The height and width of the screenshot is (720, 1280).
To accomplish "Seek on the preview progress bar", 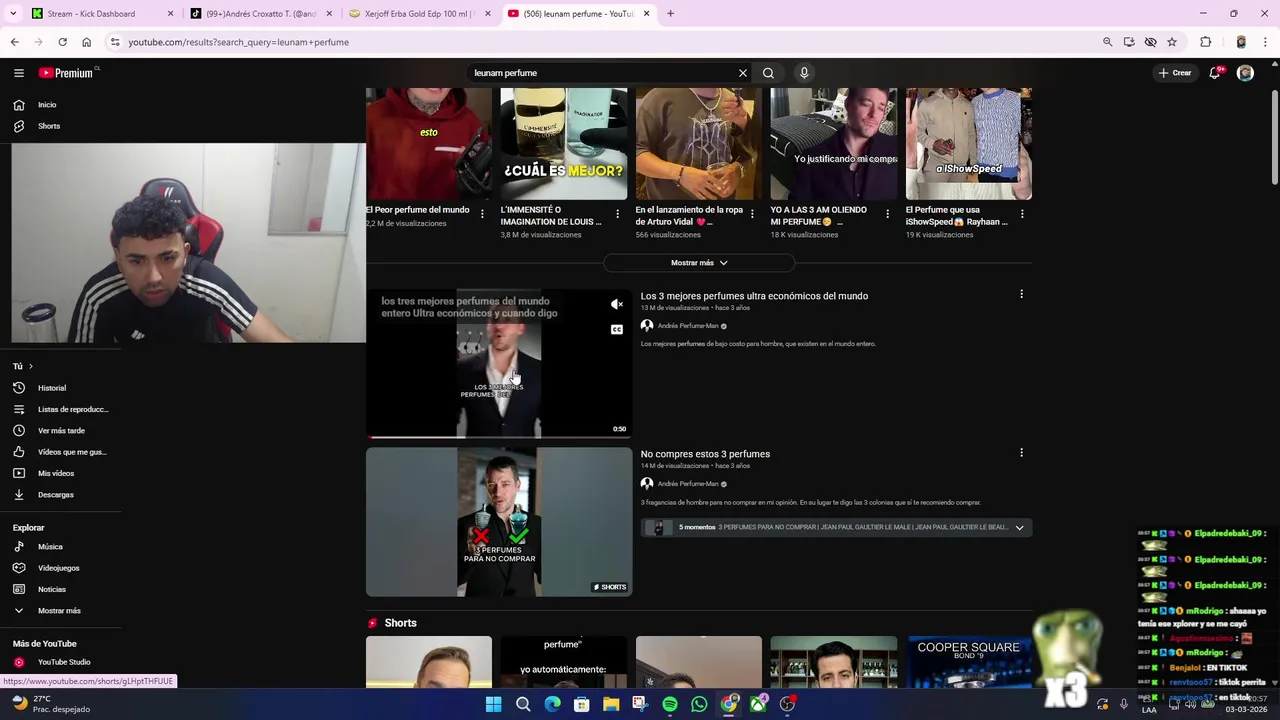I will (499, 437).
